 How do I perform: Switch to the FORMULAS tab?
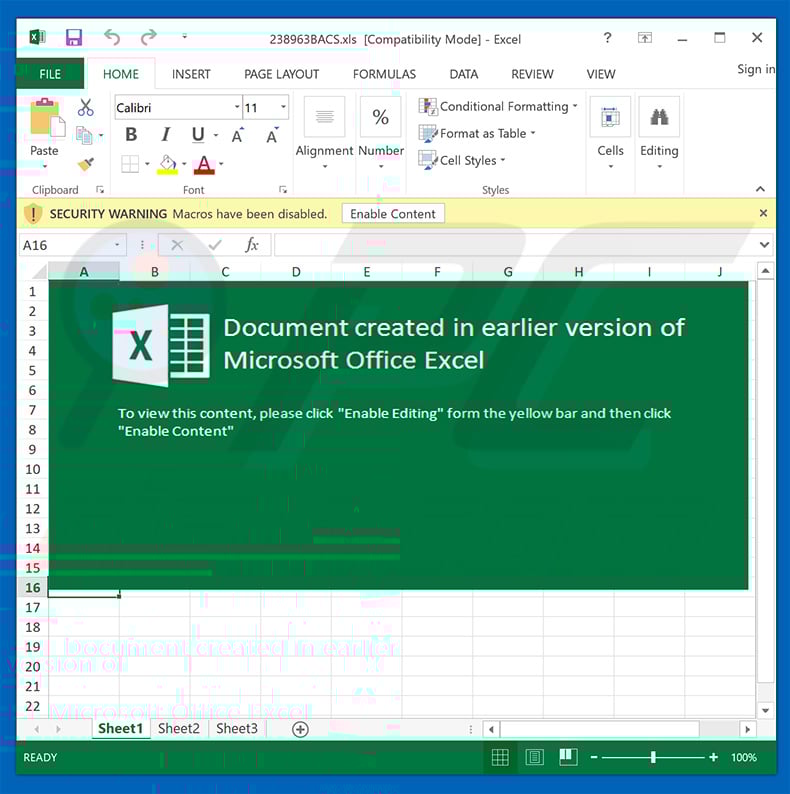click(384, 74)
